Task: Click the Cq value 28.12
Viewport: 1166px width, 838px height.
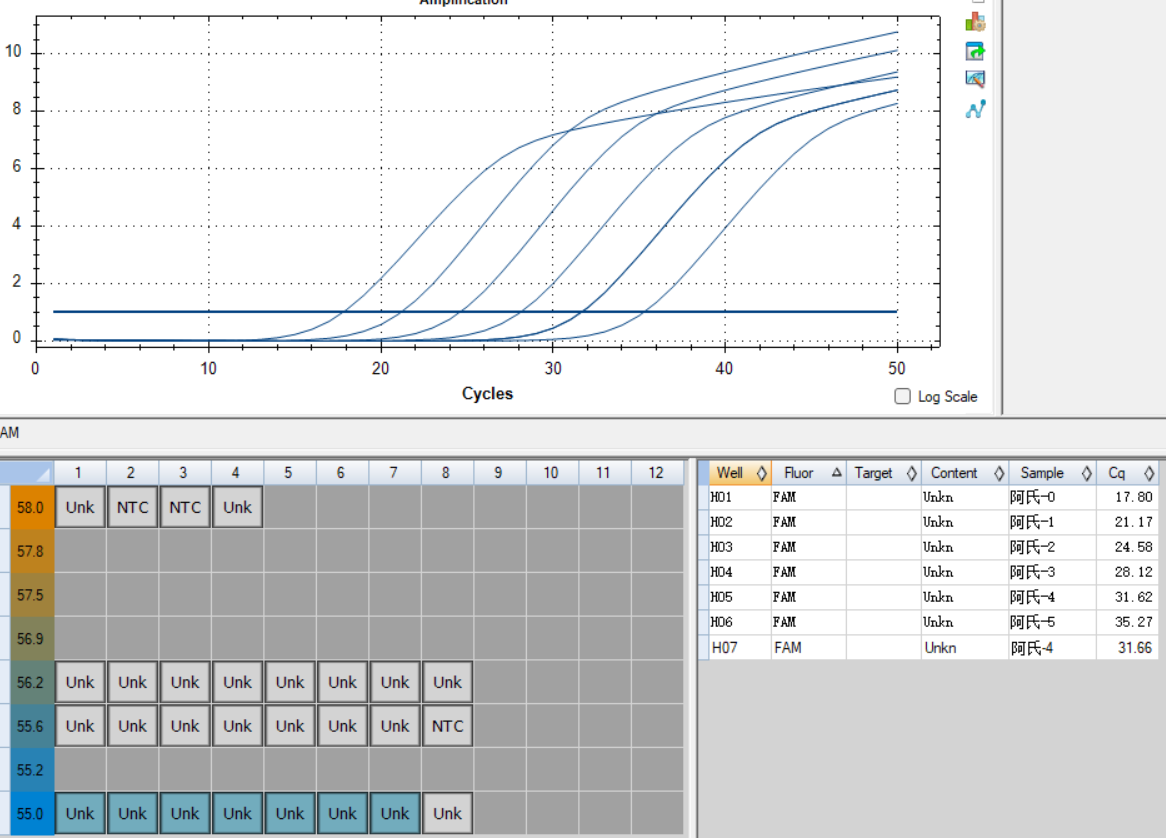Action: tap(1133, 572)
